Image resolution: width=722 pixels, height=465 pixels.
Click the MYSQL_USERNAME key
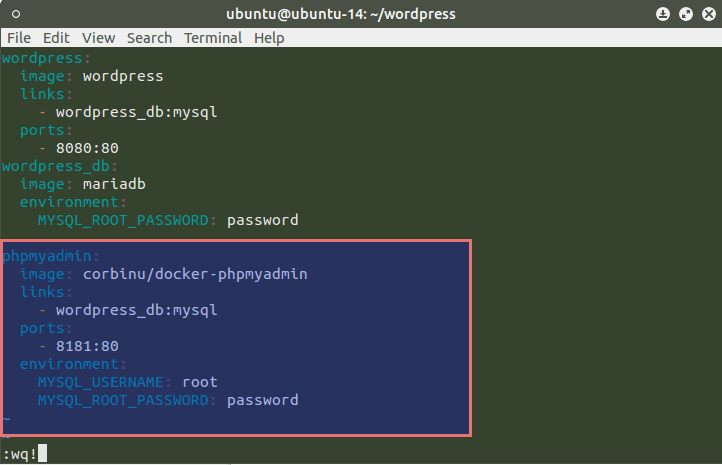104,382
